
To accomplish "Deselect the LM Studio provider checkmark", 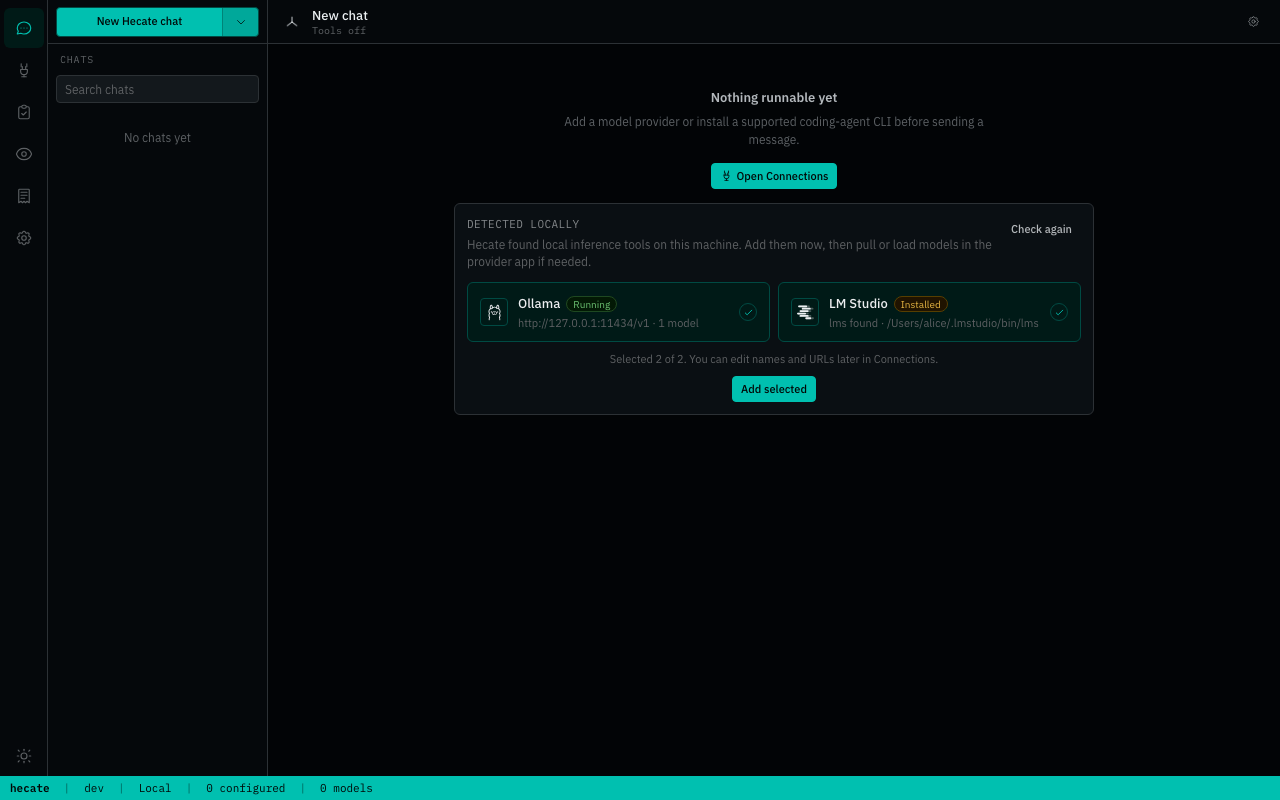I will point(1059,312).
